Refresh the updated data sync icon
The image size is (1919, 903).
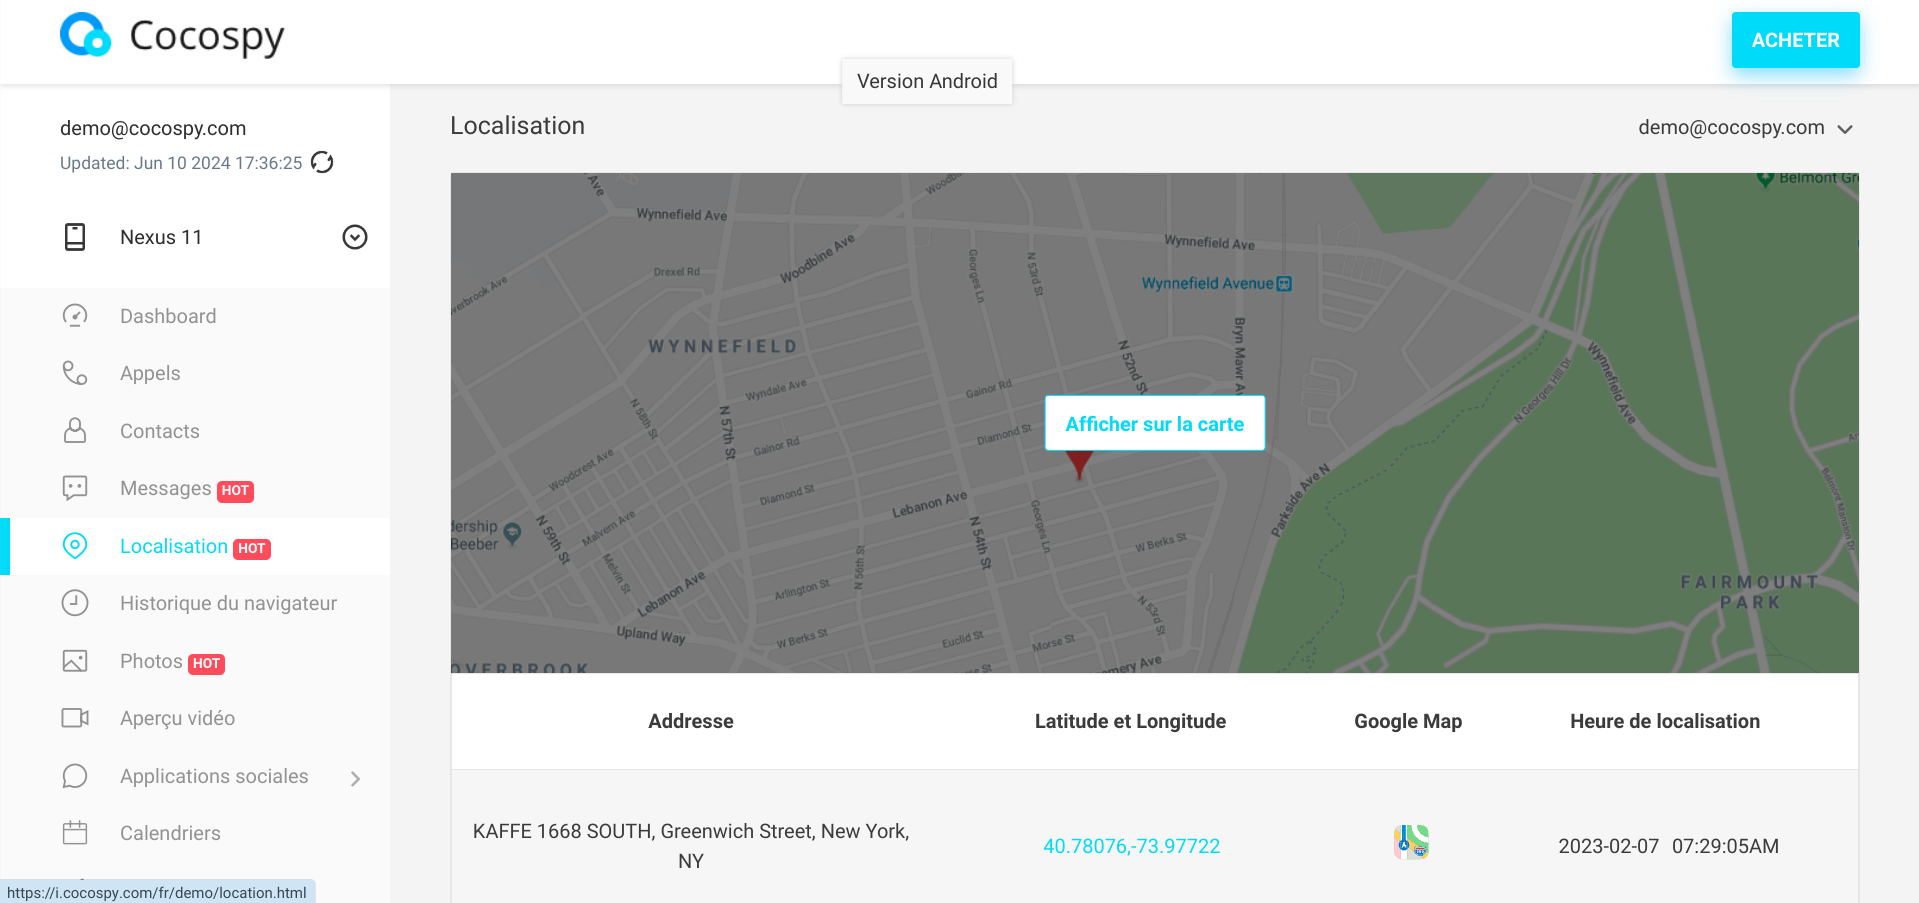(322, 162)
